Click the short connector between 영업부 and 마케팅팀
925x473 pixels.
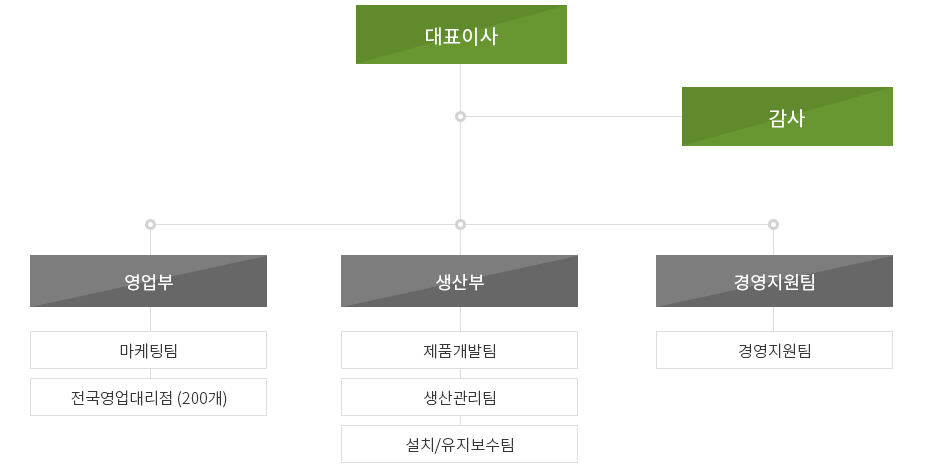150,319
